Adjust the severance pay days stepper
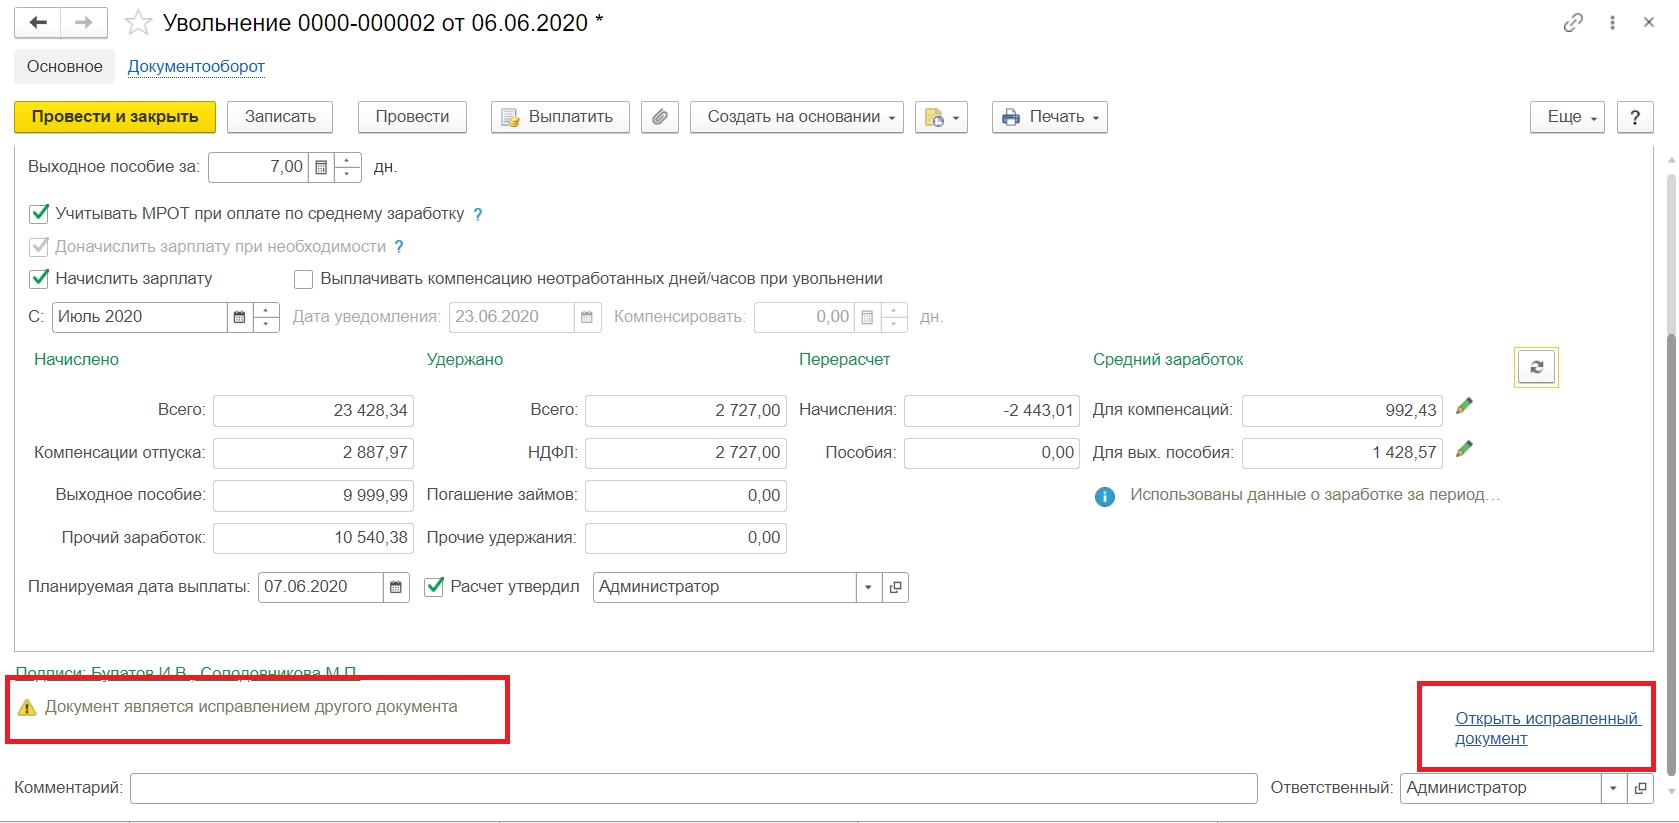1679x823 pixels. 347,167
